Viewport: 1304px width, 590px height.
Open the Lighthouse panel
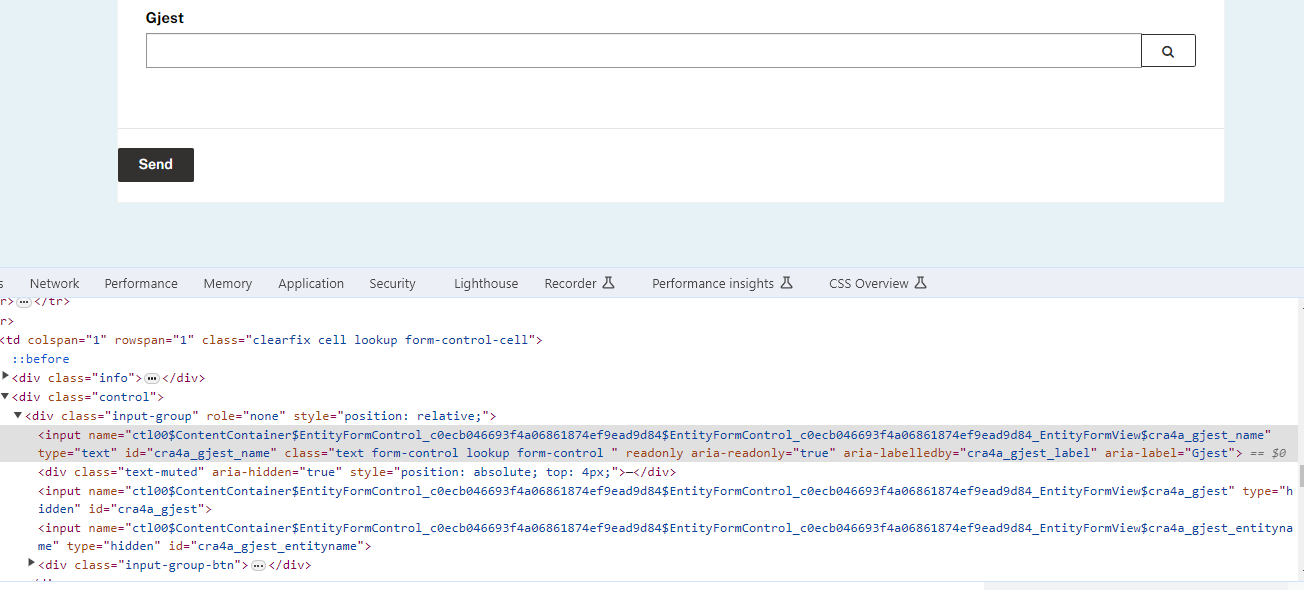[486, 282]
